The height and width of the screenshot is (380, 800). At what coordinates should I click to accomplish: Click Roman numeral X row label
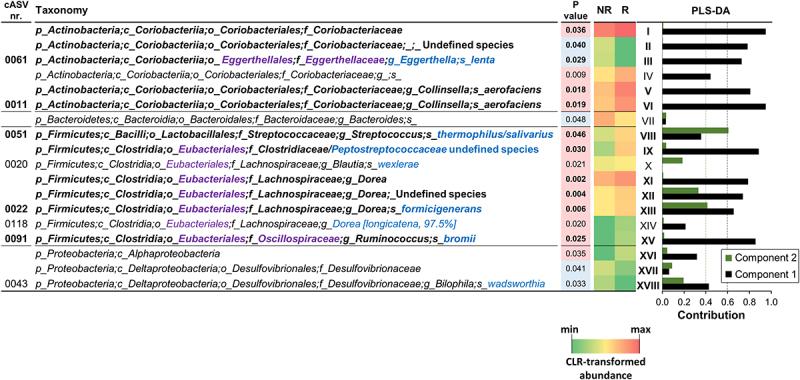(647, 165)
